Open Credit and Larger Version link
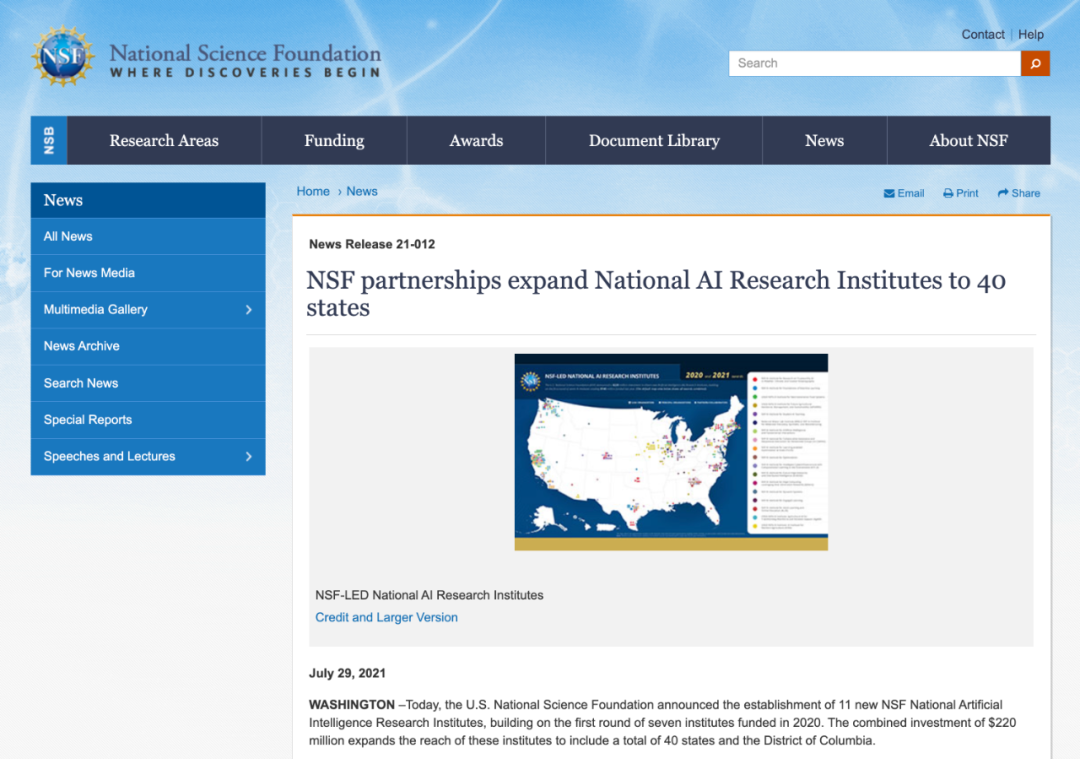This screenshot has width=1080, height=759. click(386, 618)
